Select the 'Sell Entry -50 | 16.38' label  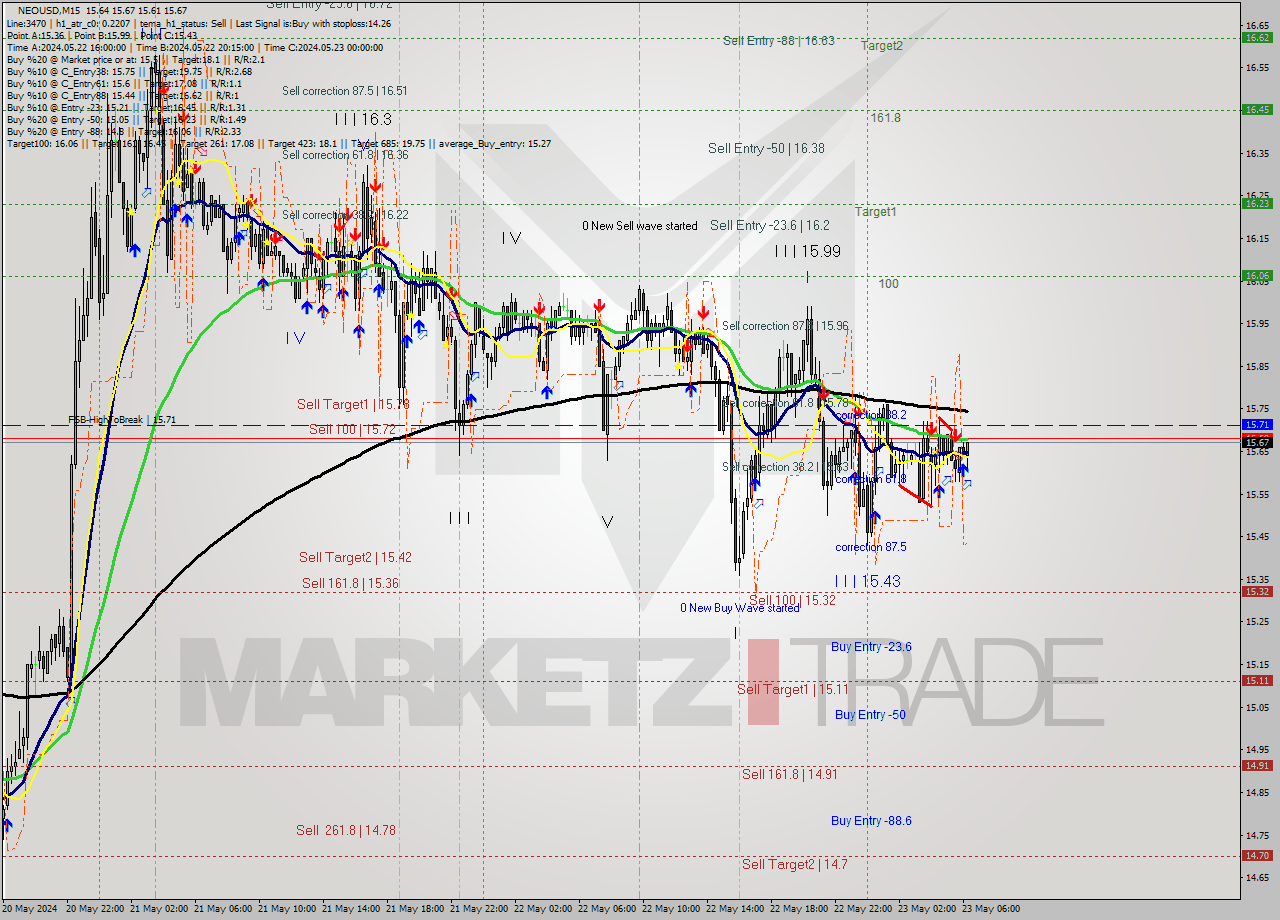click(766, 148)
